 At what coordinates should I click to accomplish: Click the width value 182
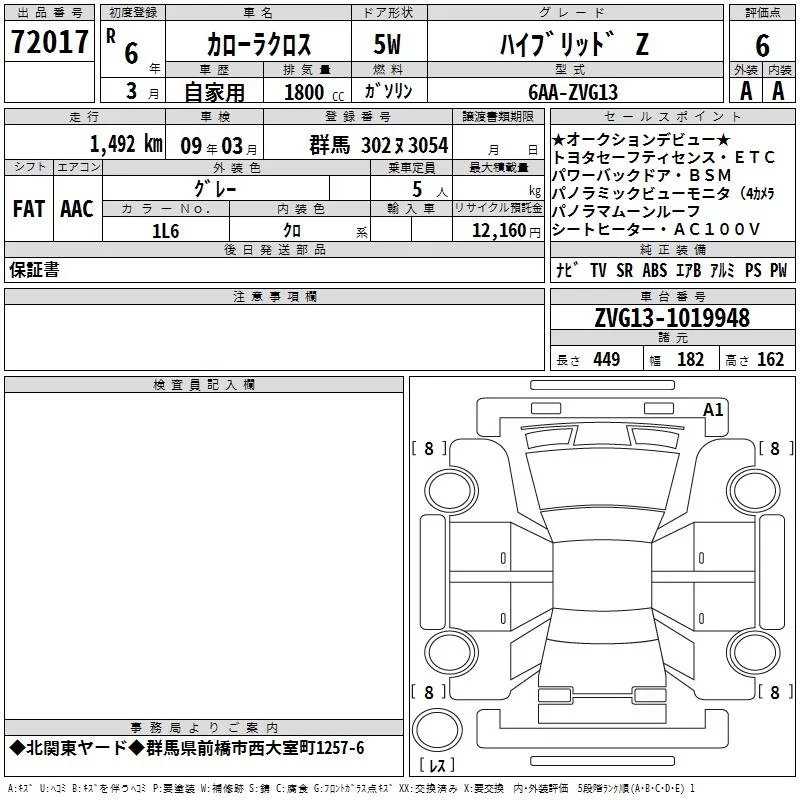tap(690, 359)
